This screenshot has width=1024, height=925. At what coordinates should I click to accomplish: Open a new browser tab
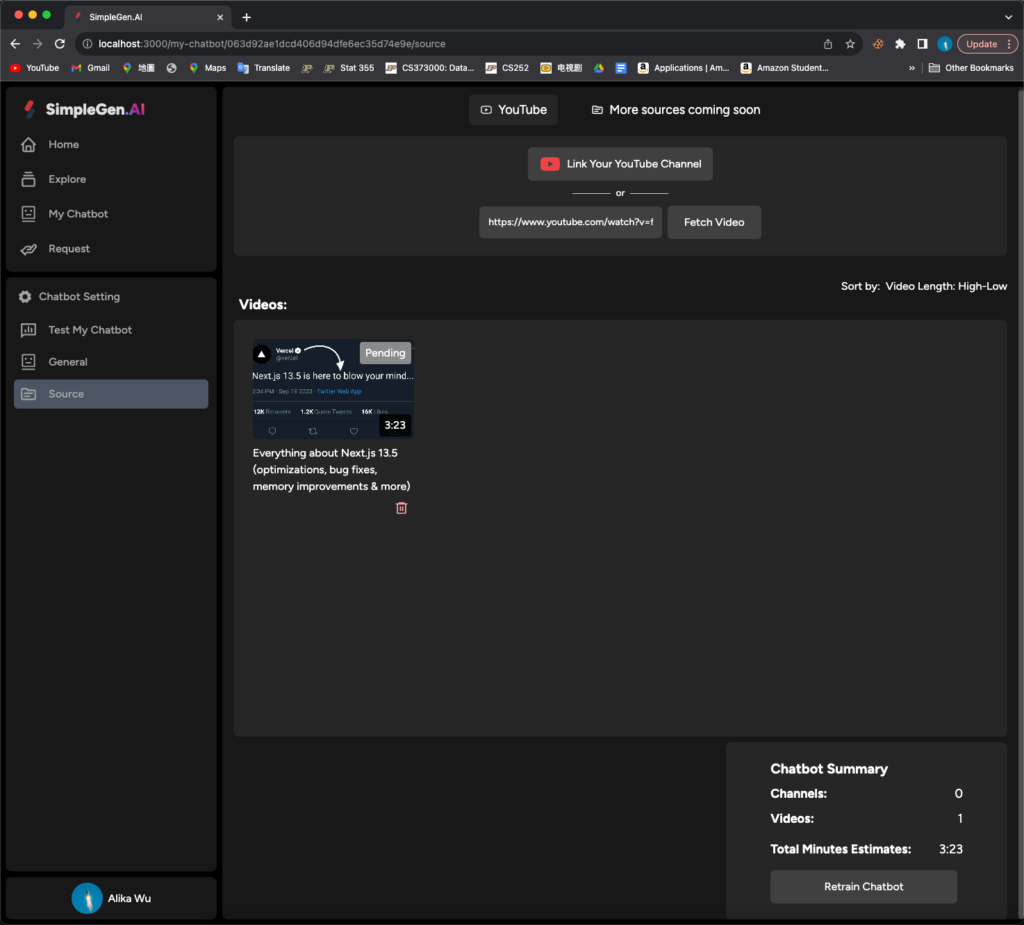coord(247,17)
